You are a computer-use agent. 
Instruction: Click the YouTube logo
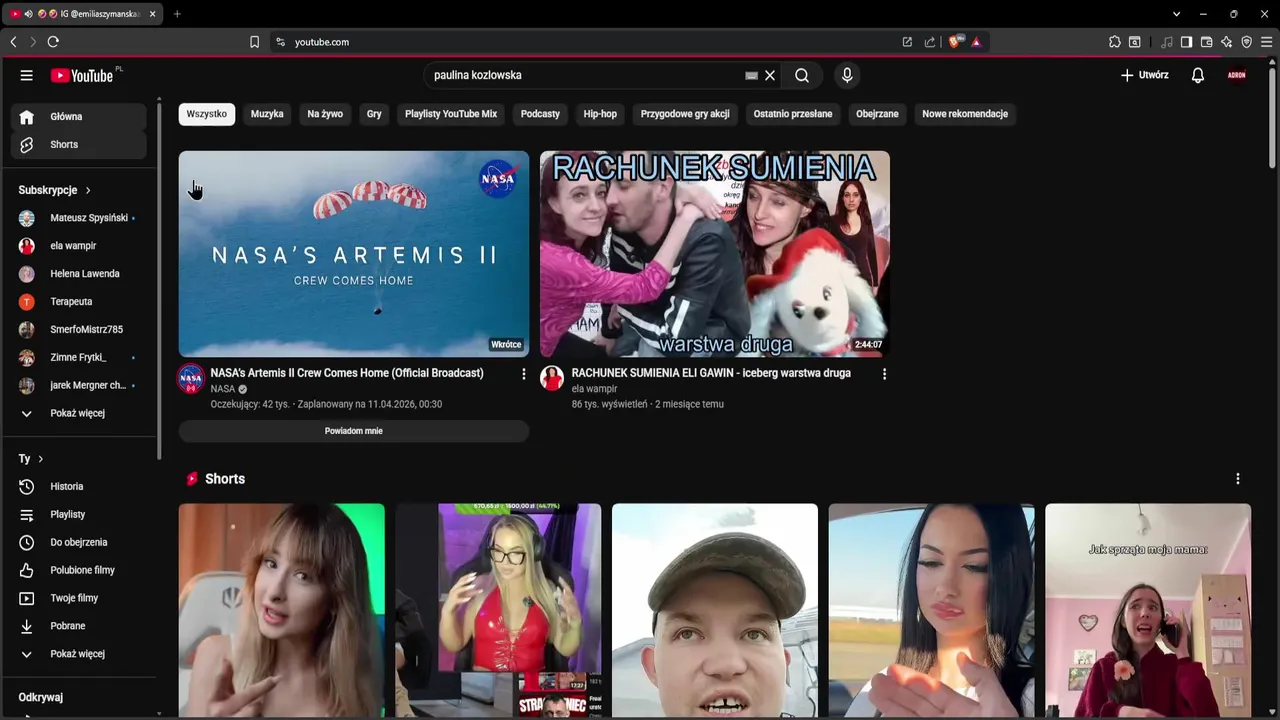coord(82,76)
